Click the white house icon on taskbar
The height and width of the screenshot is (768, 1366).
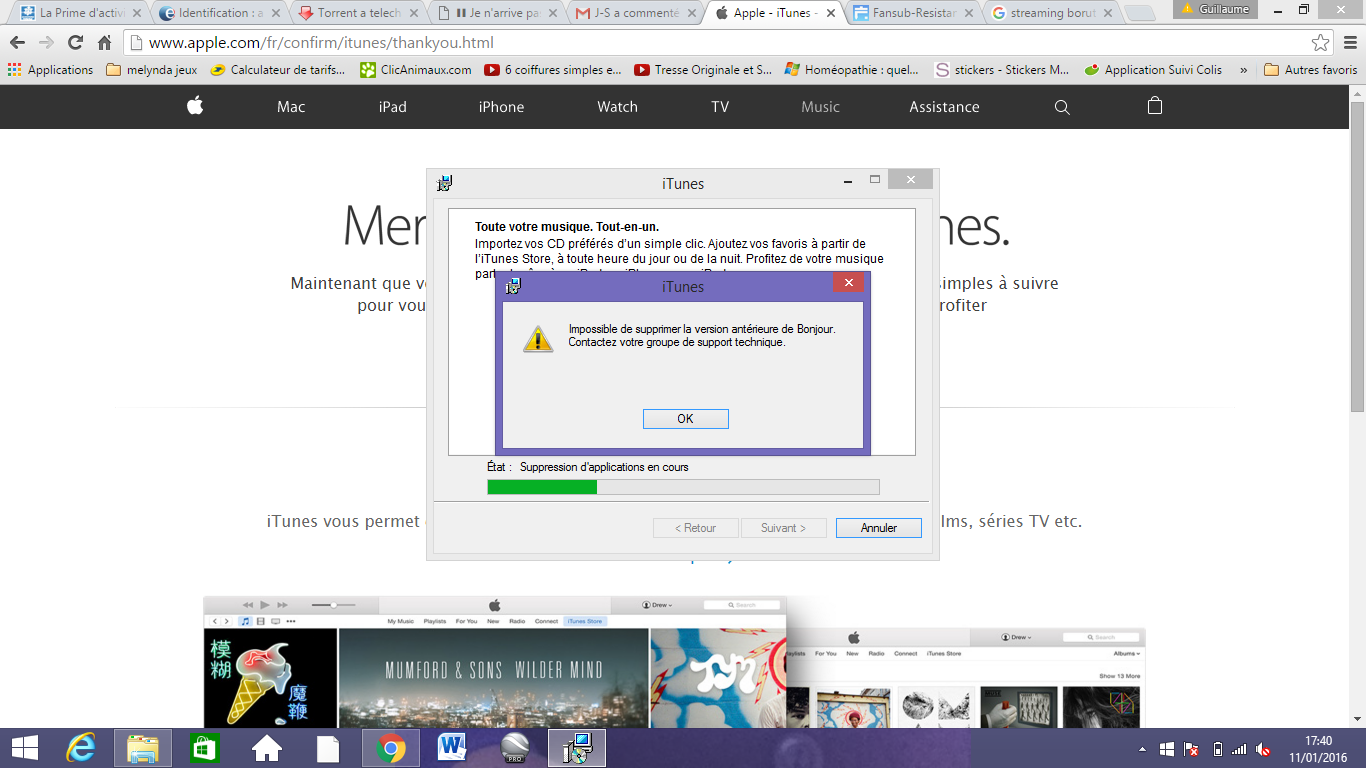coord(266,748)
